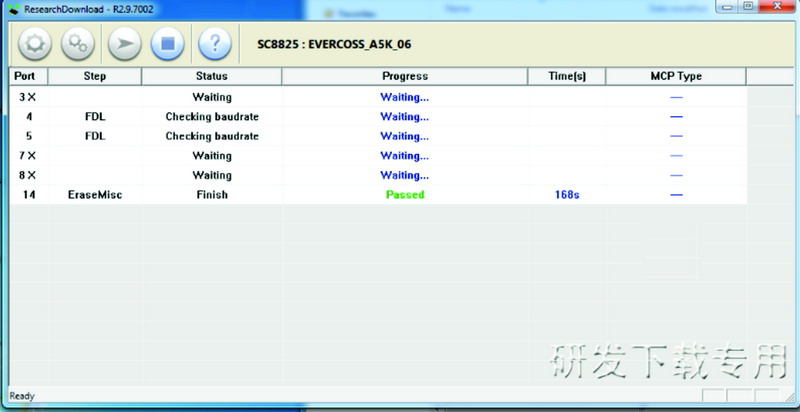Click the Load Packet gear icon
The width and height of the screenshot is (800, 412).
point(34,44)
